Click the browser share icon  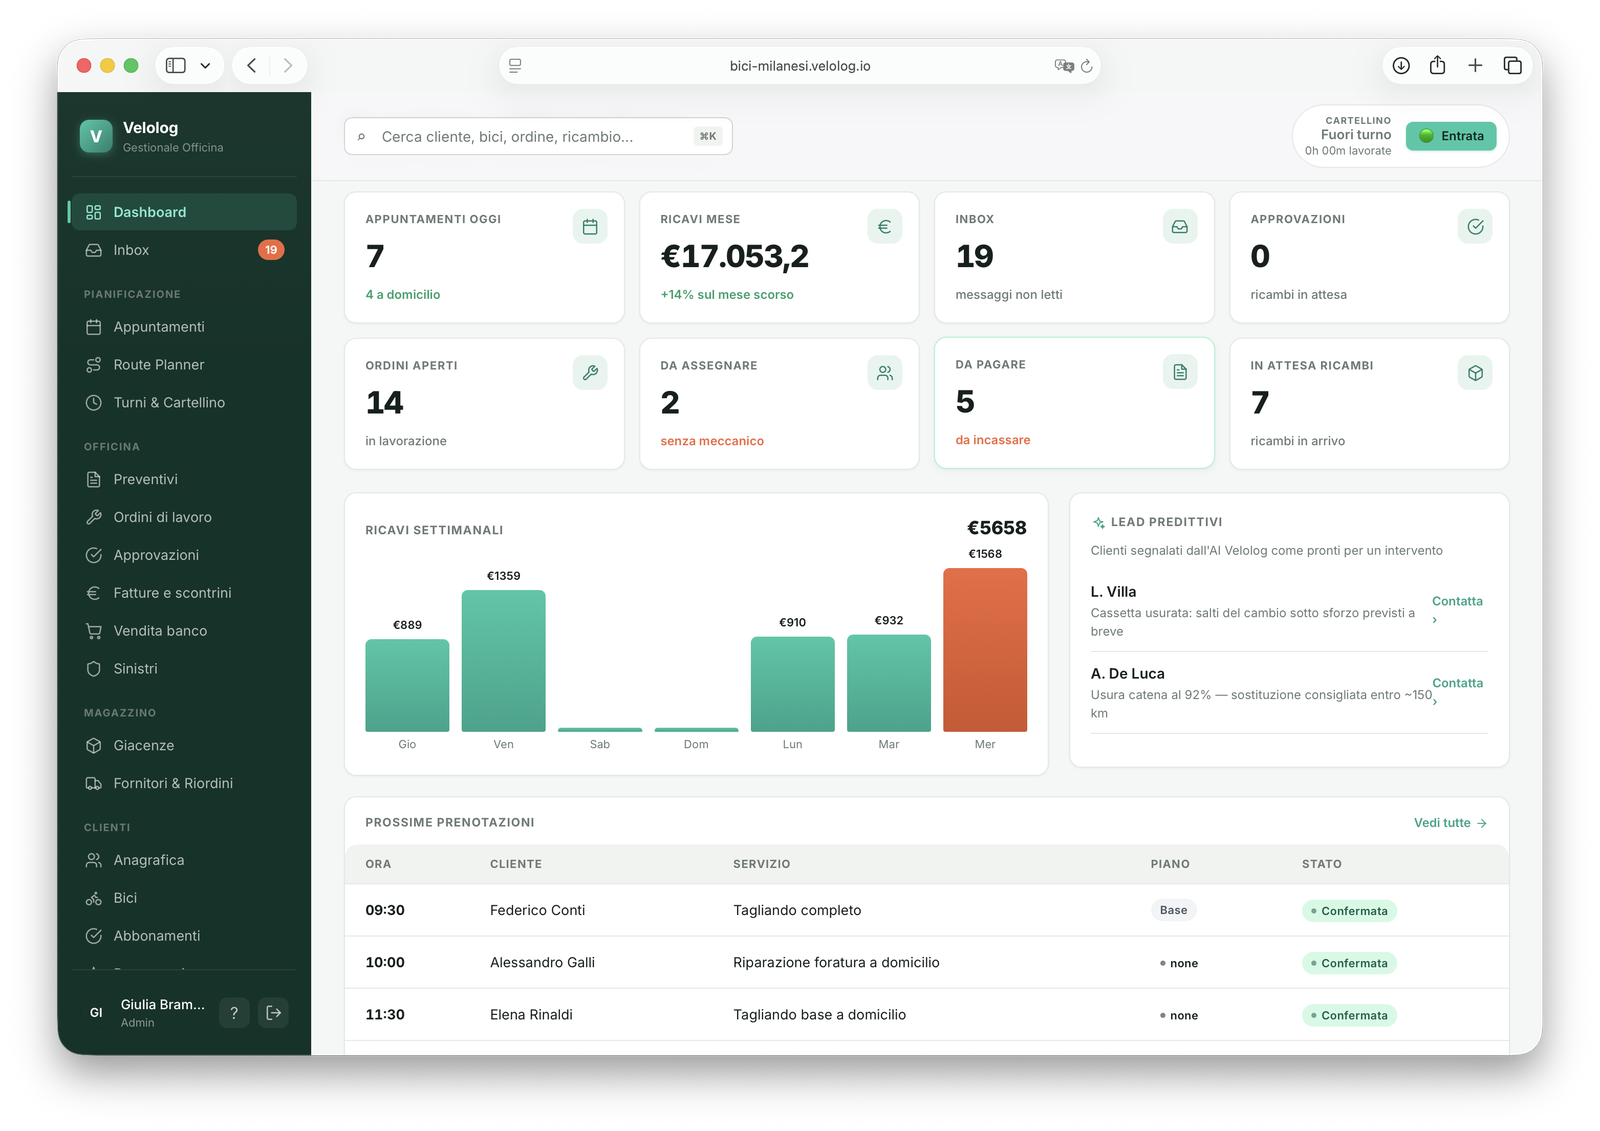pos(1437,65)
